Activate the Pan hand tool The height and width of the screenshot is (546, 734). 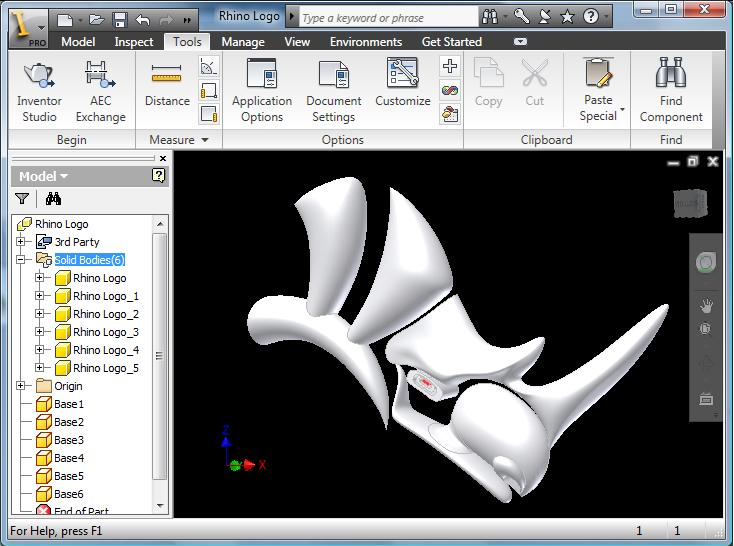click(x=706, y=306)
